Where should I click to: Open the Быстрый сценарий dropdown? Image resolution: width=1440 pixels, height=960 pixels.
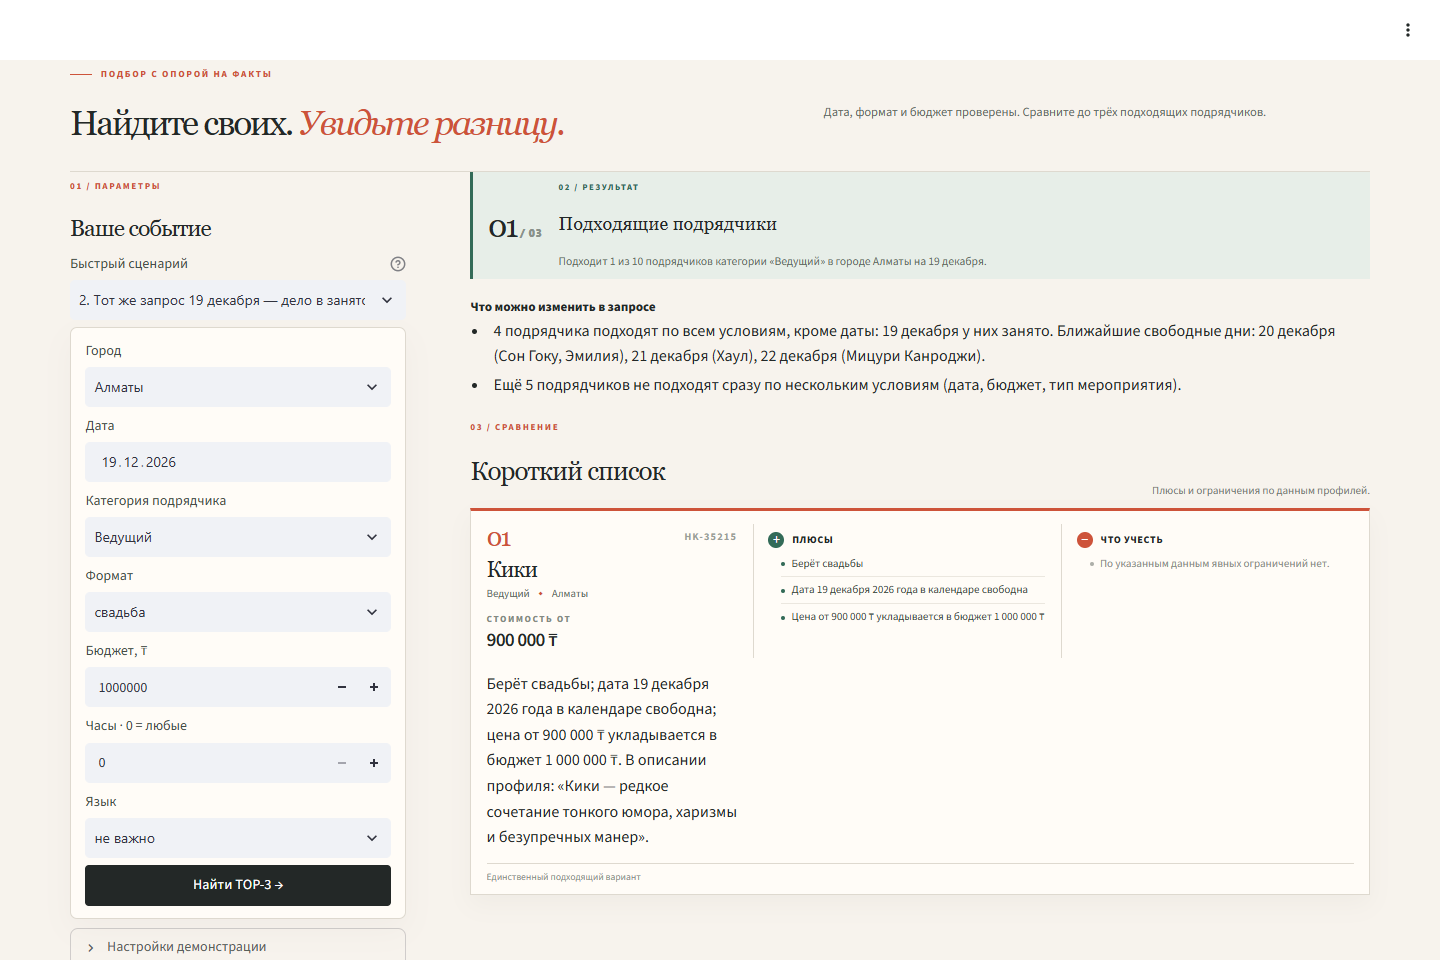point(238,300)
